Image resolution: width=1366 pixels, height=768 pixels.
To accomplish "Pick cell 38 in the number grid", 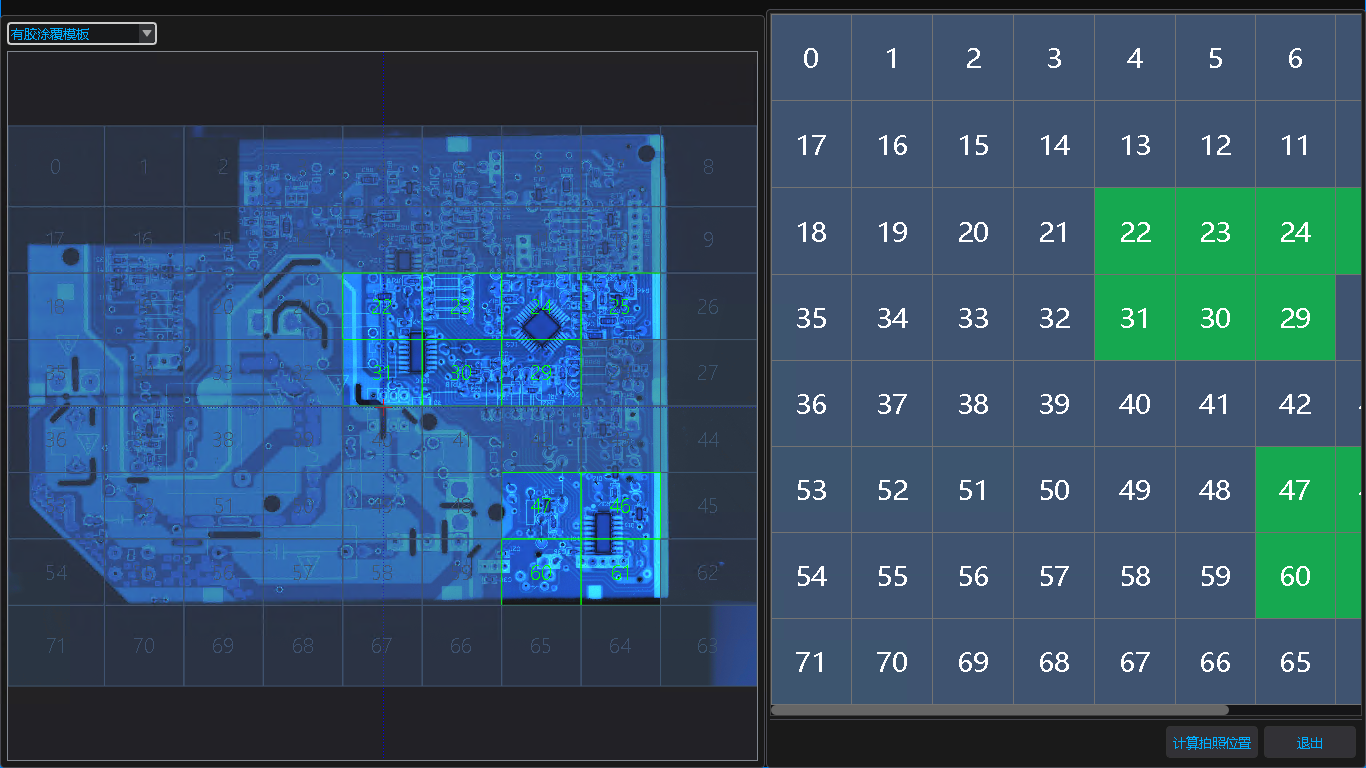I will click(x=973, y=404).
